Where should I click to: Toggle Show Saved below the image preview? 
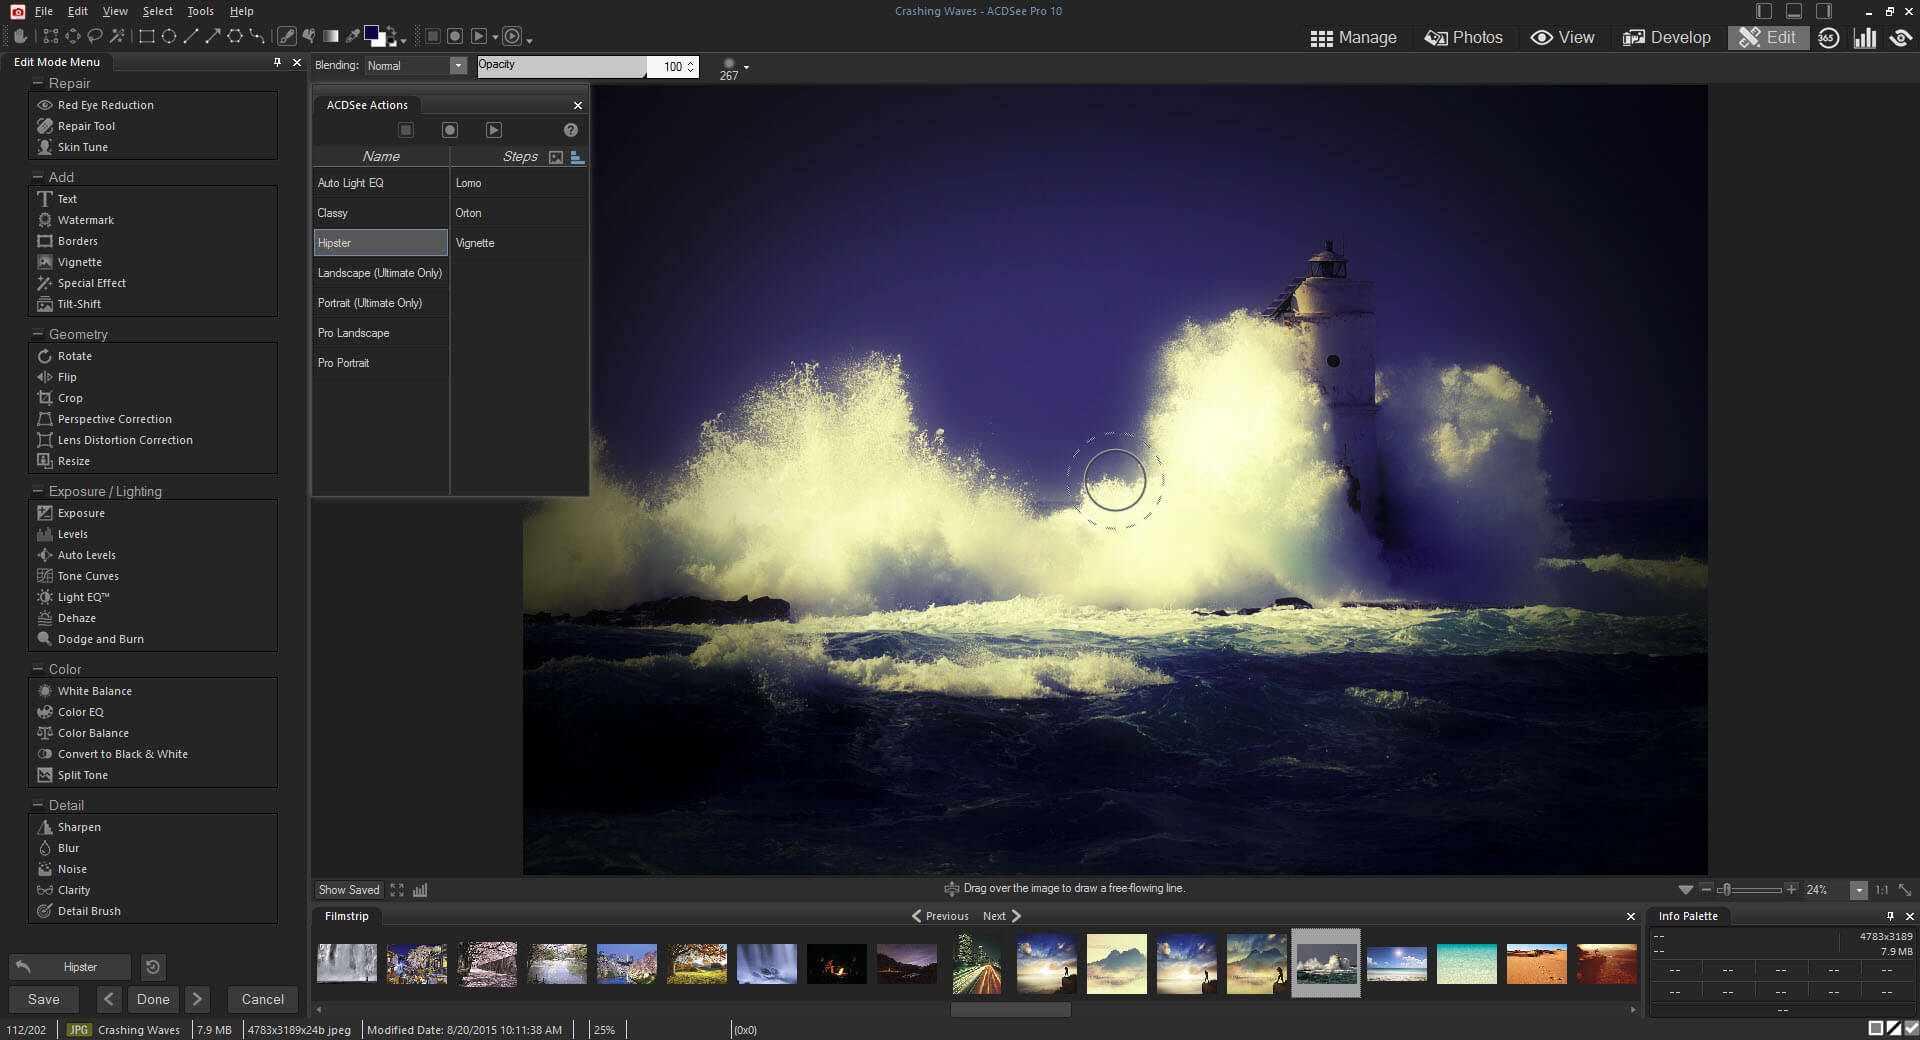tap(348, 889)
